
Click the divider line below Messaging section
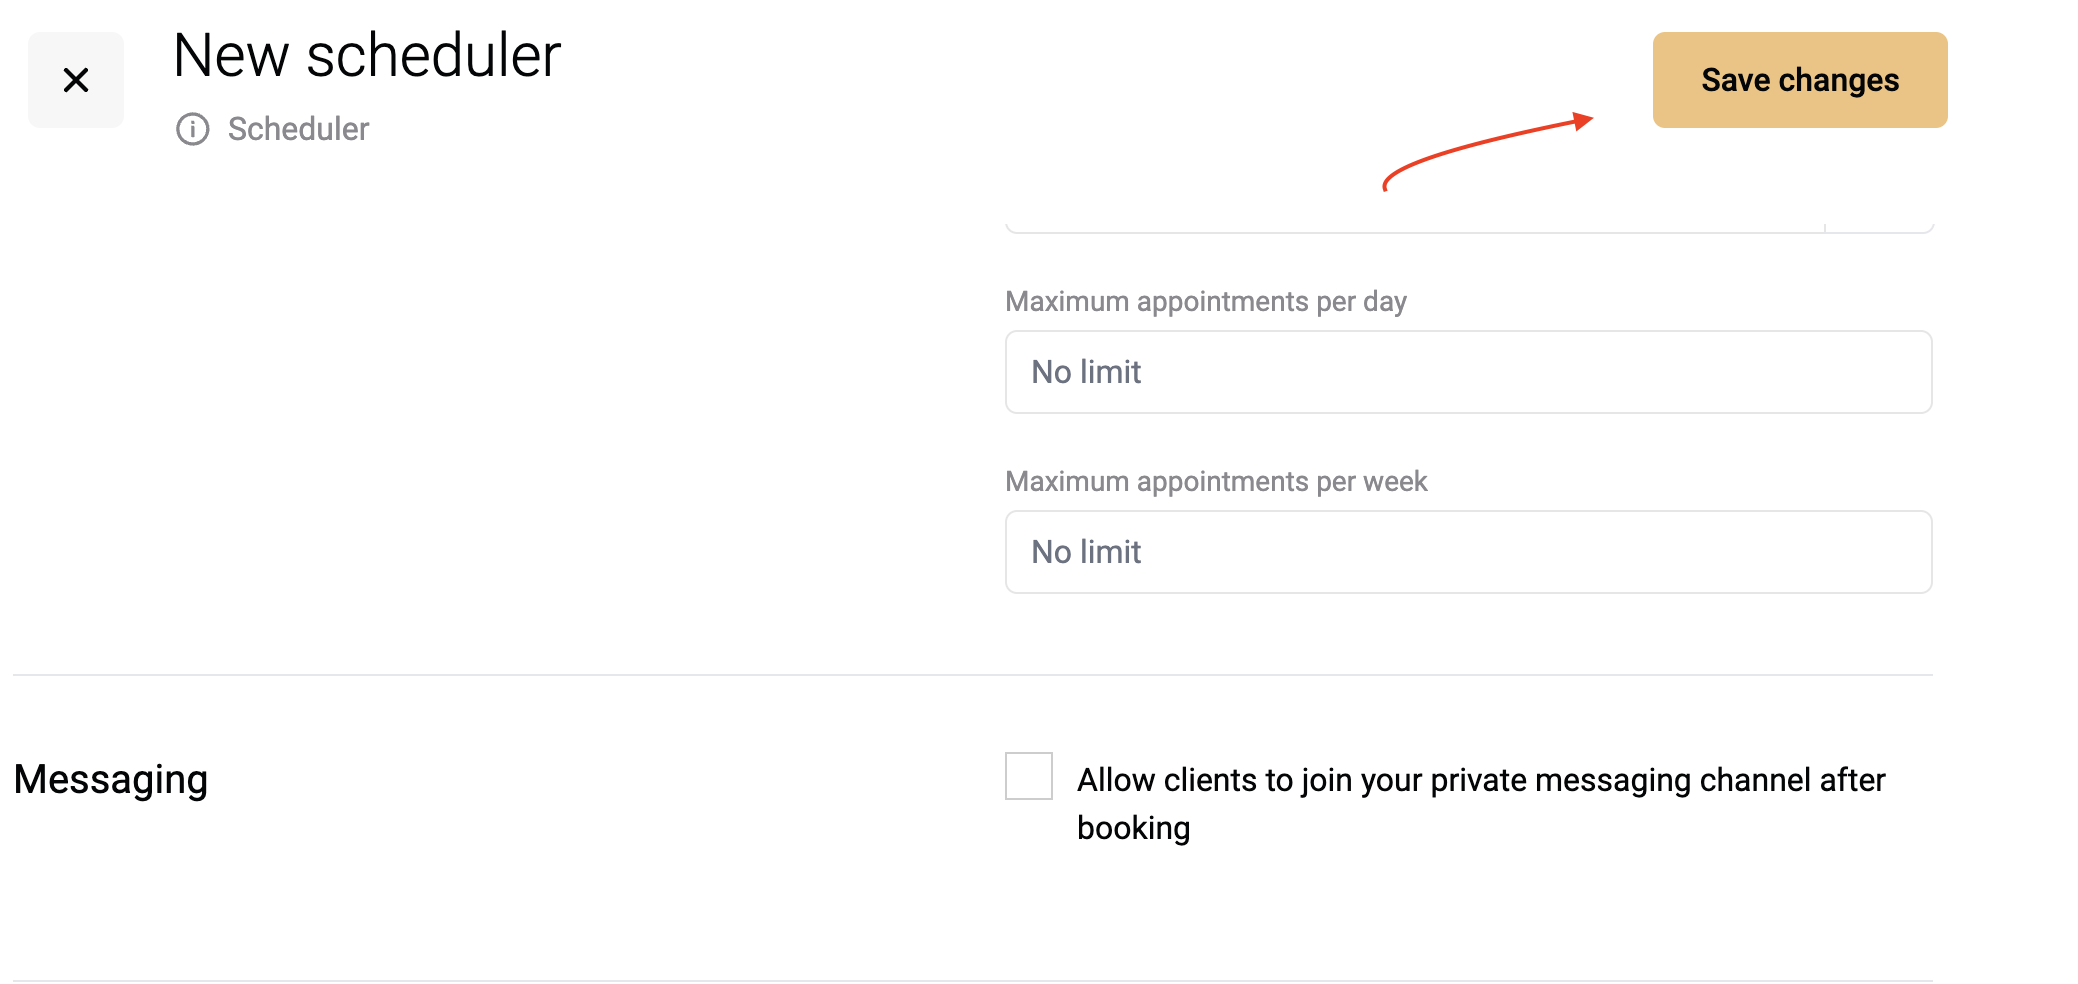(973, 980)
